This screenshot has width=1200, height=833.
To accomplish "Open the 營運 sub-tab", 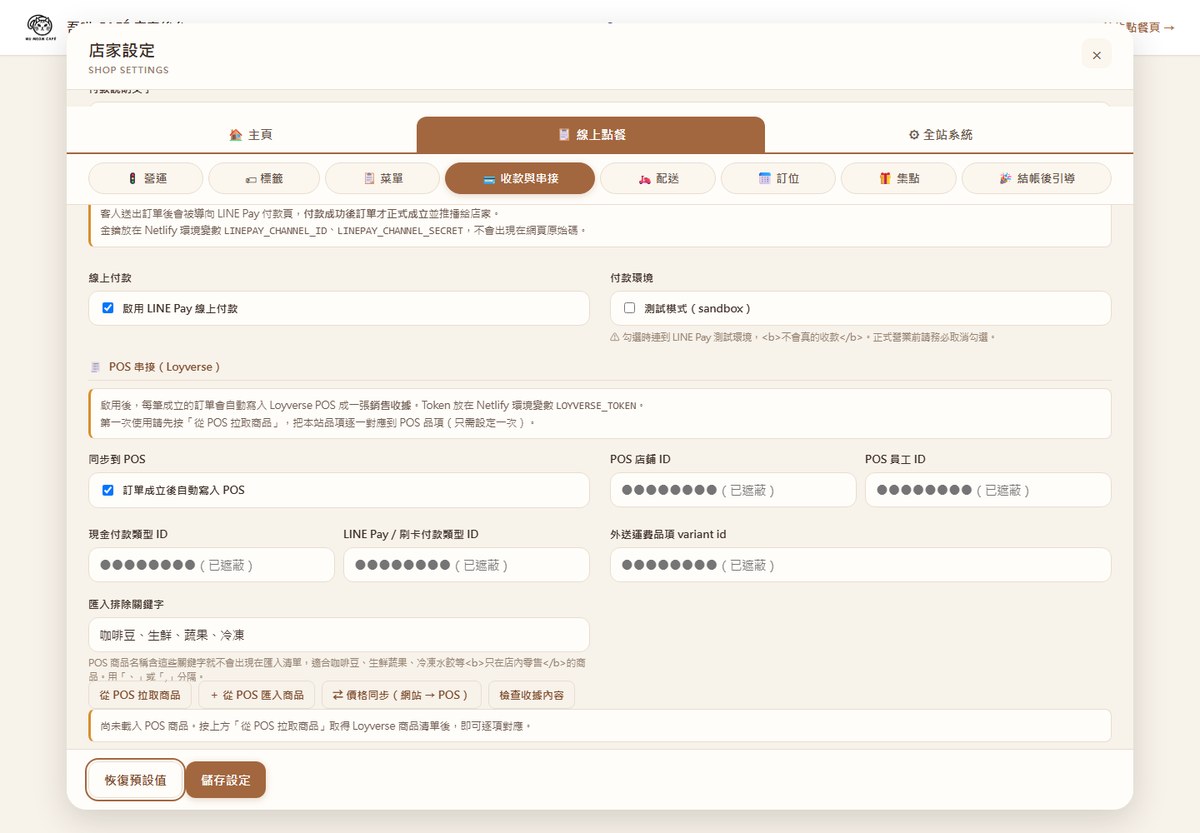I will coord(146,178).
